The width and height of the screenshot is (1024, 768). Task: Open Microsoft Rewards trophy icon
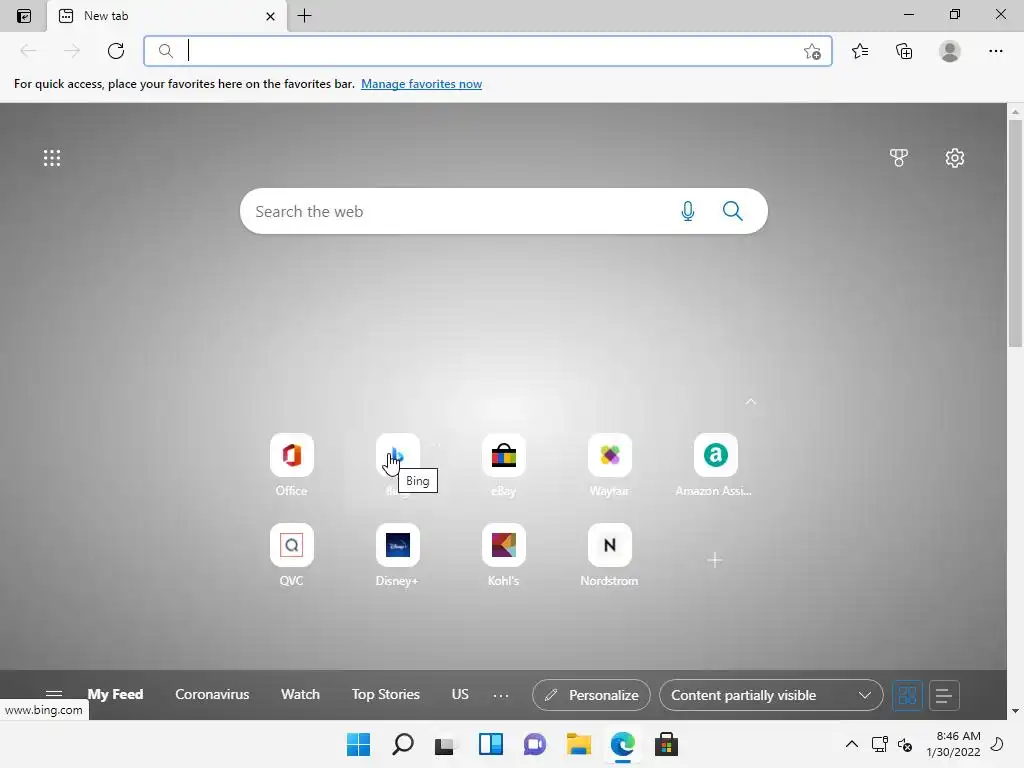tap(899, 158)
